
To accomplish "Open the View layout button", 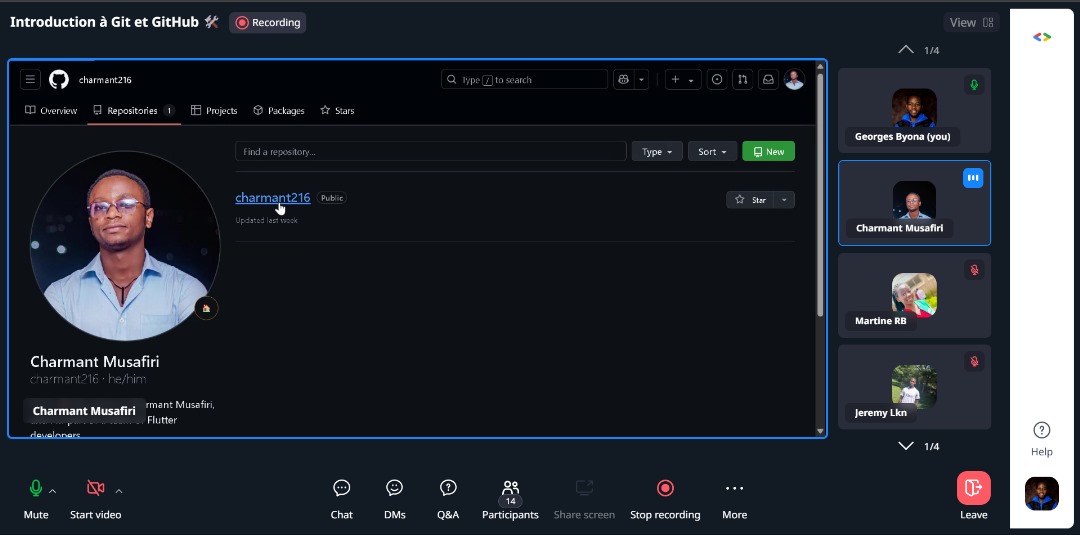I will [971, 23].
